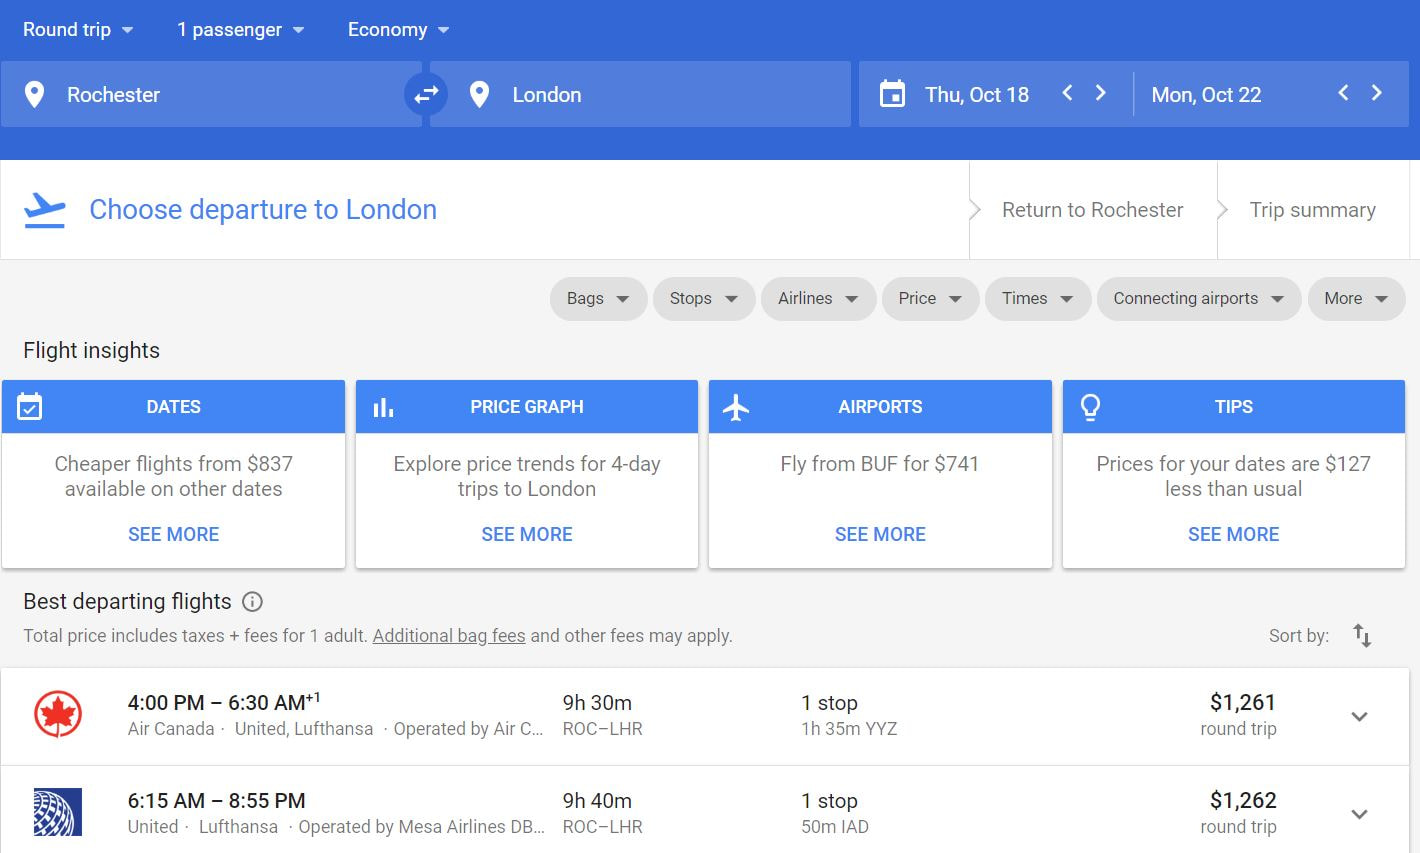
Task: Click SEE MORE on the Price Graph card
Action: coord(527,534)
